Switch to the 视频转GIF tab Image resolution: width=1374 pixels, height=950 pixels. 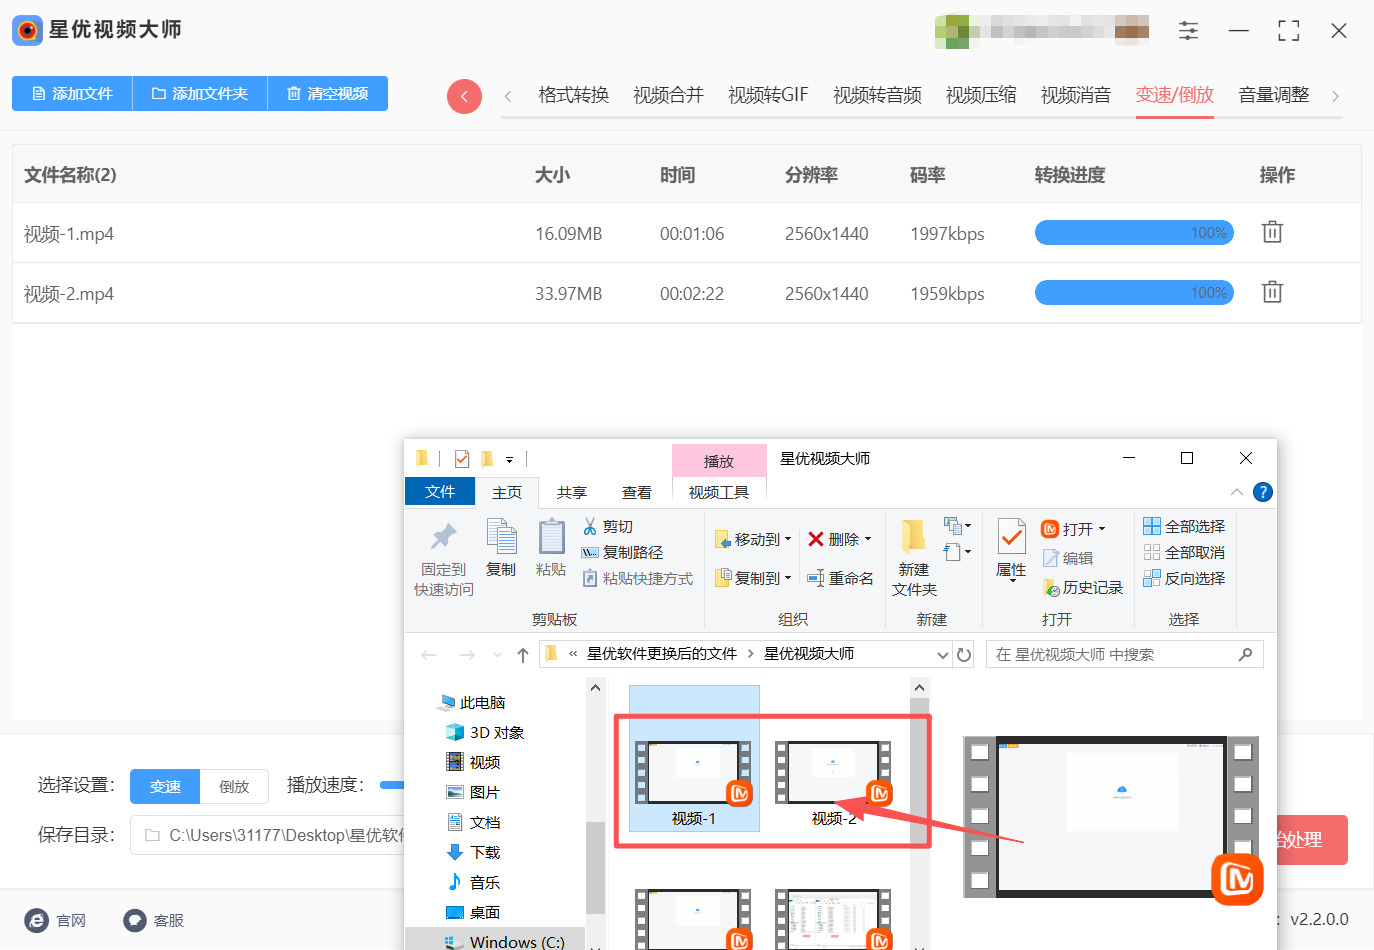coord(768,95)
